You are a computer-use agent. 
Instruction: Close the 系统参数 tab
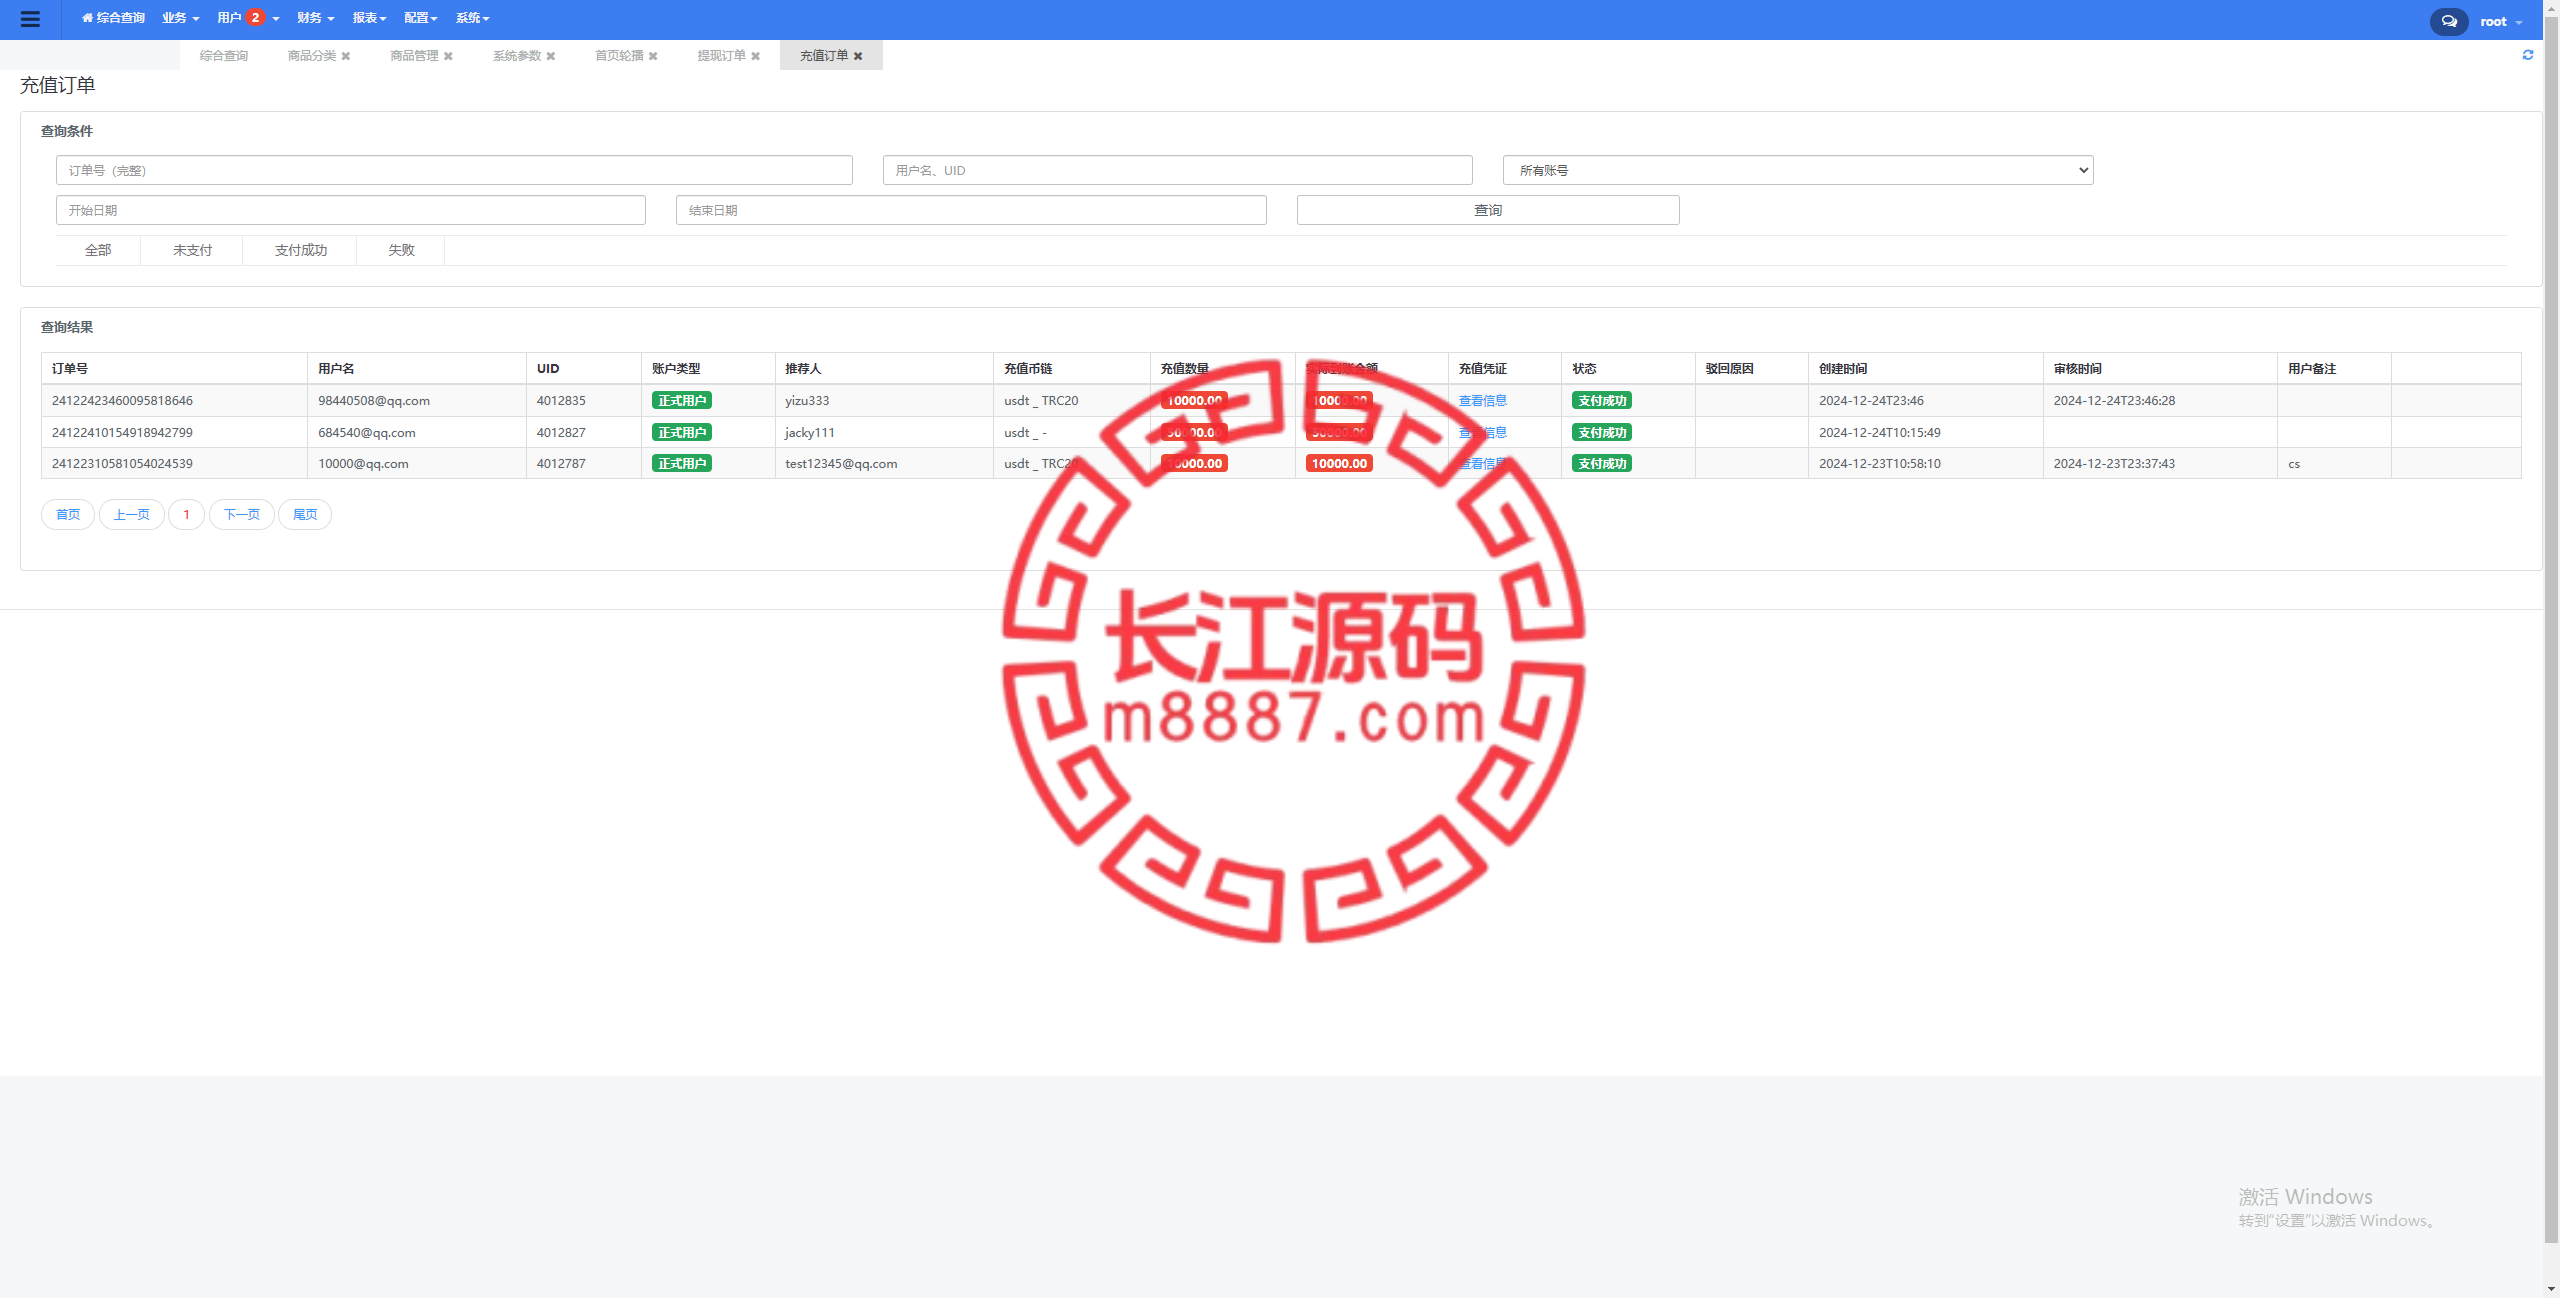pos(551,56)
